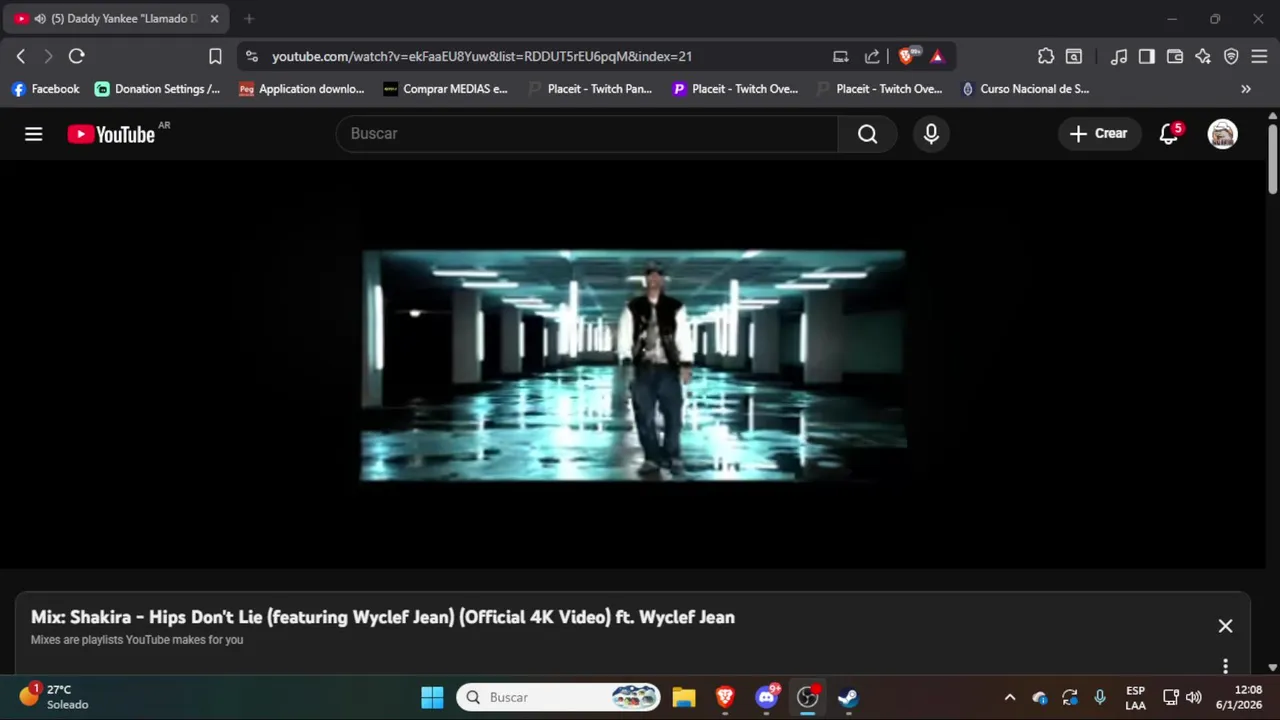
Task: Click the taskbar Buscar search box
Action: click(559, 697)
